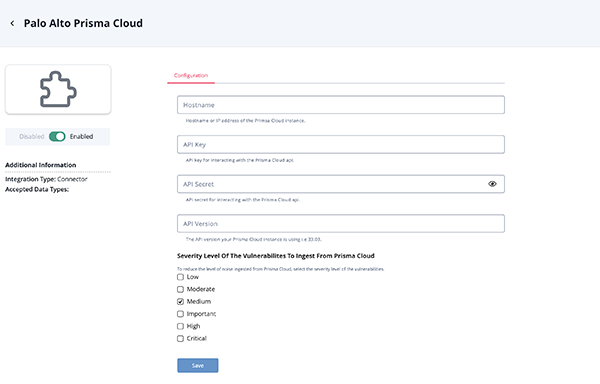Click the 'Enabled' label text
This screenshot has height=384, width=600.
click(x=82, y=137)
